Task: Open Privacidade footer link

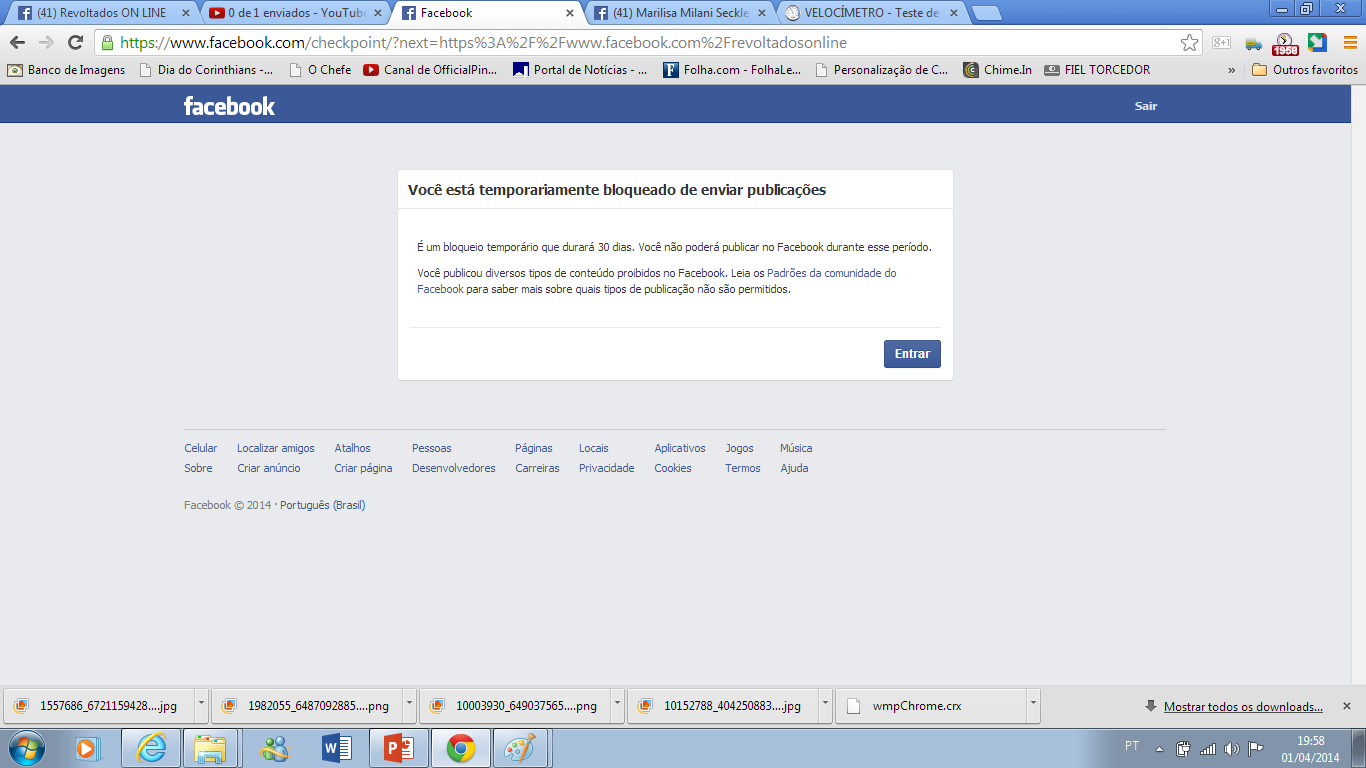Action: click(607, 468)
